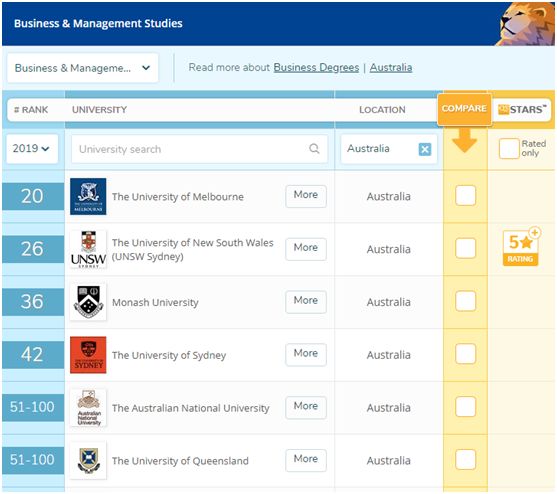Click rank 20 cell
557x494 pixels.
33,196
